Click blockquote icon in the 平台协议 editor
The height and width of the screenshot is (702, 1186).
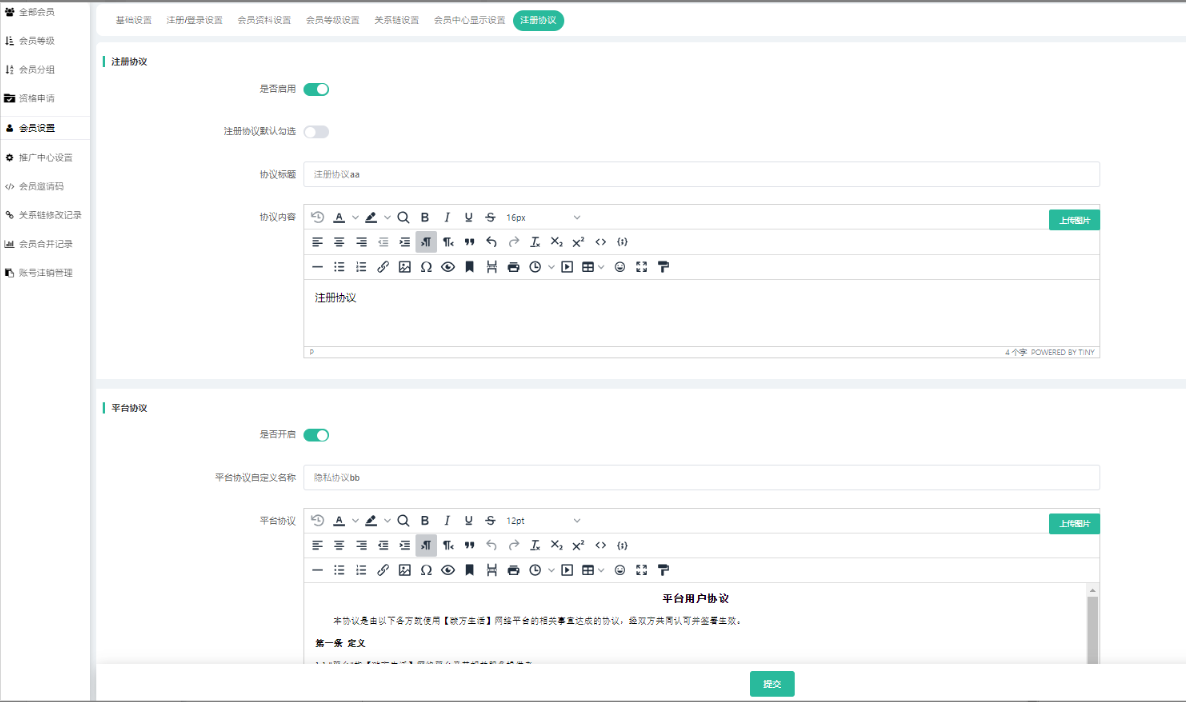pos(469,545)
